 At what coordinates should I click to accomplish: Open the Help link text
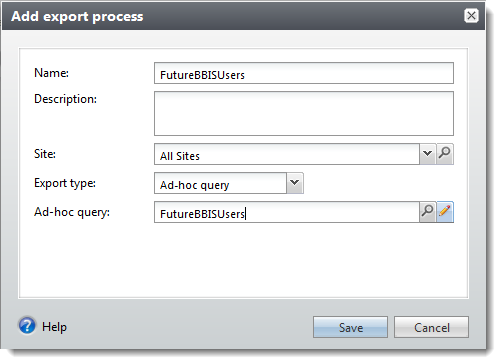click(x=54, y=327)
